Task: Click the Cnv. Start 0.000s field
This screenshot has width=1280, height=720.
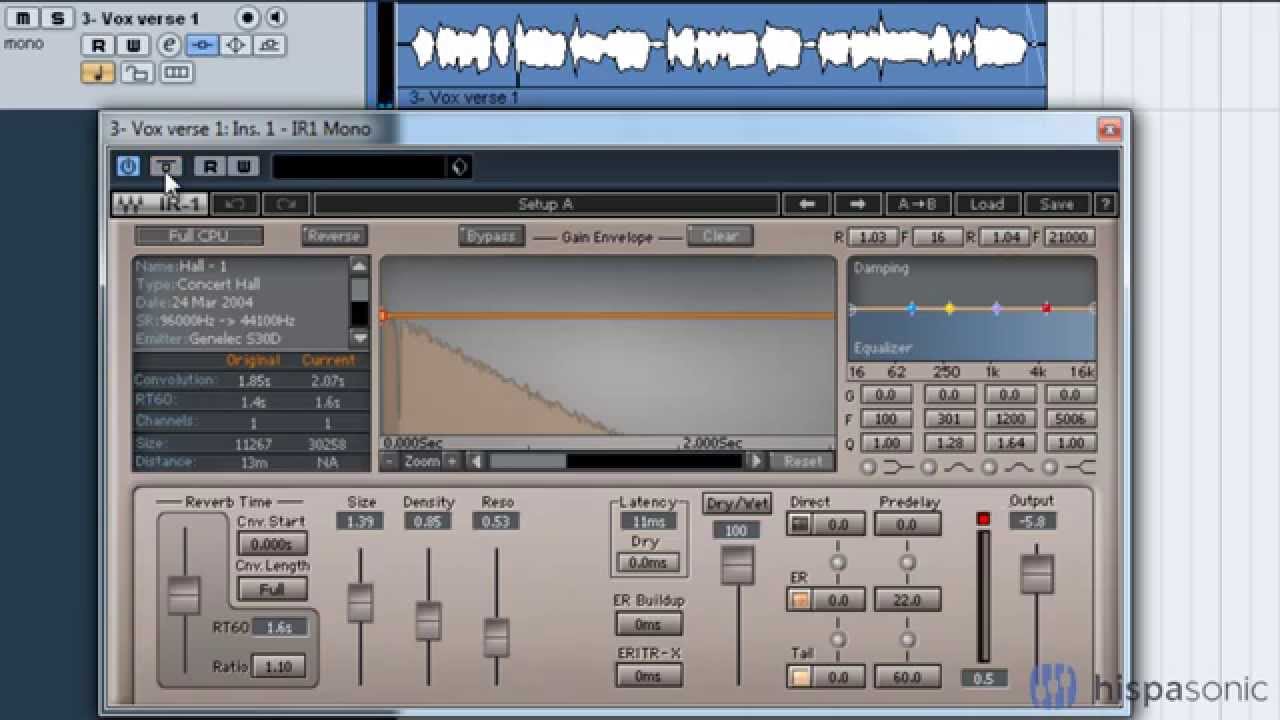Action: [x=272, y=544]
